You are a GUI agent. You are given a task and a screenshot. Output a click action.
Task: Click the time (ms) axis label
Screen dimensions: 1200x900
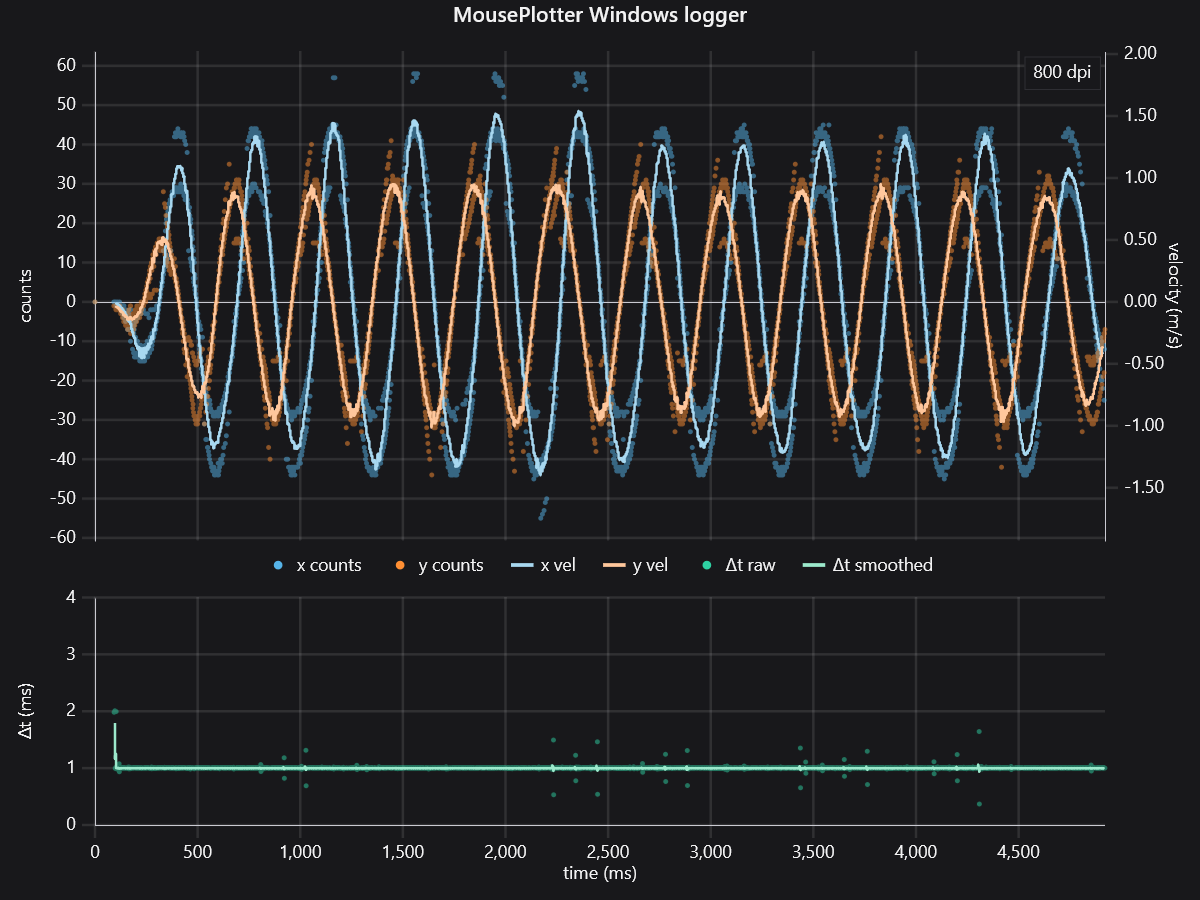pyautogui.click(x=600, y=872)
